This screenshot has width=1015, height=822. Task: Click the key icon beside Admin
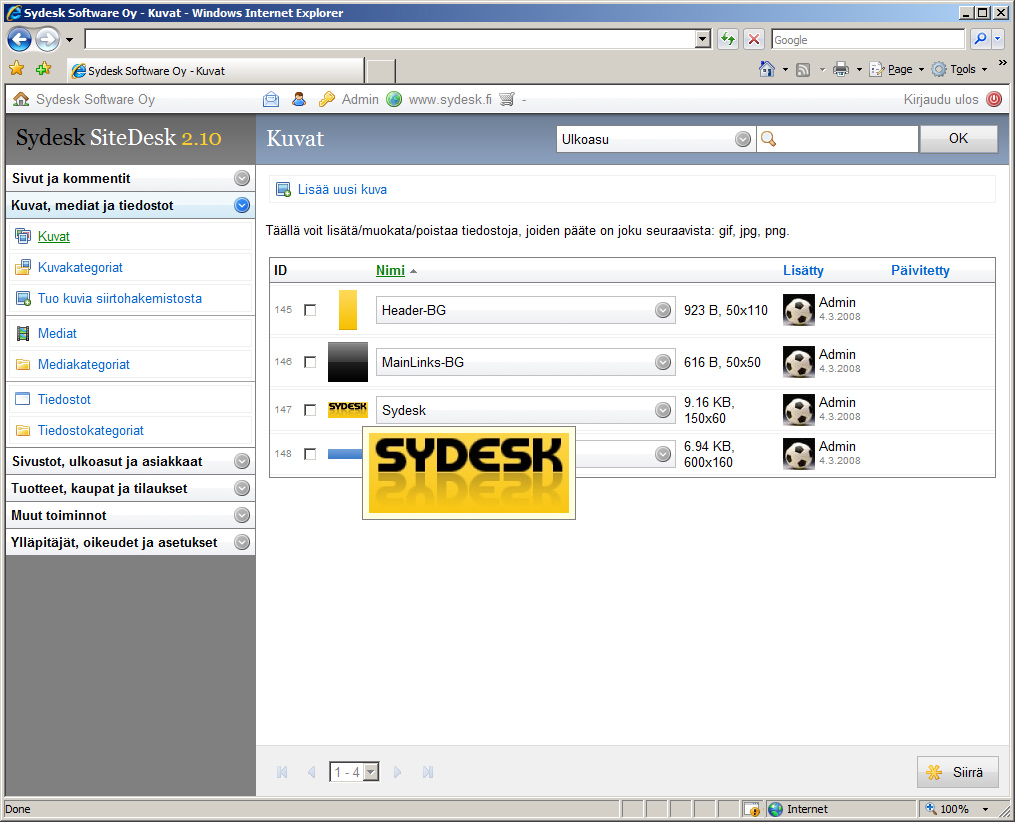click(x=327, y=99)
